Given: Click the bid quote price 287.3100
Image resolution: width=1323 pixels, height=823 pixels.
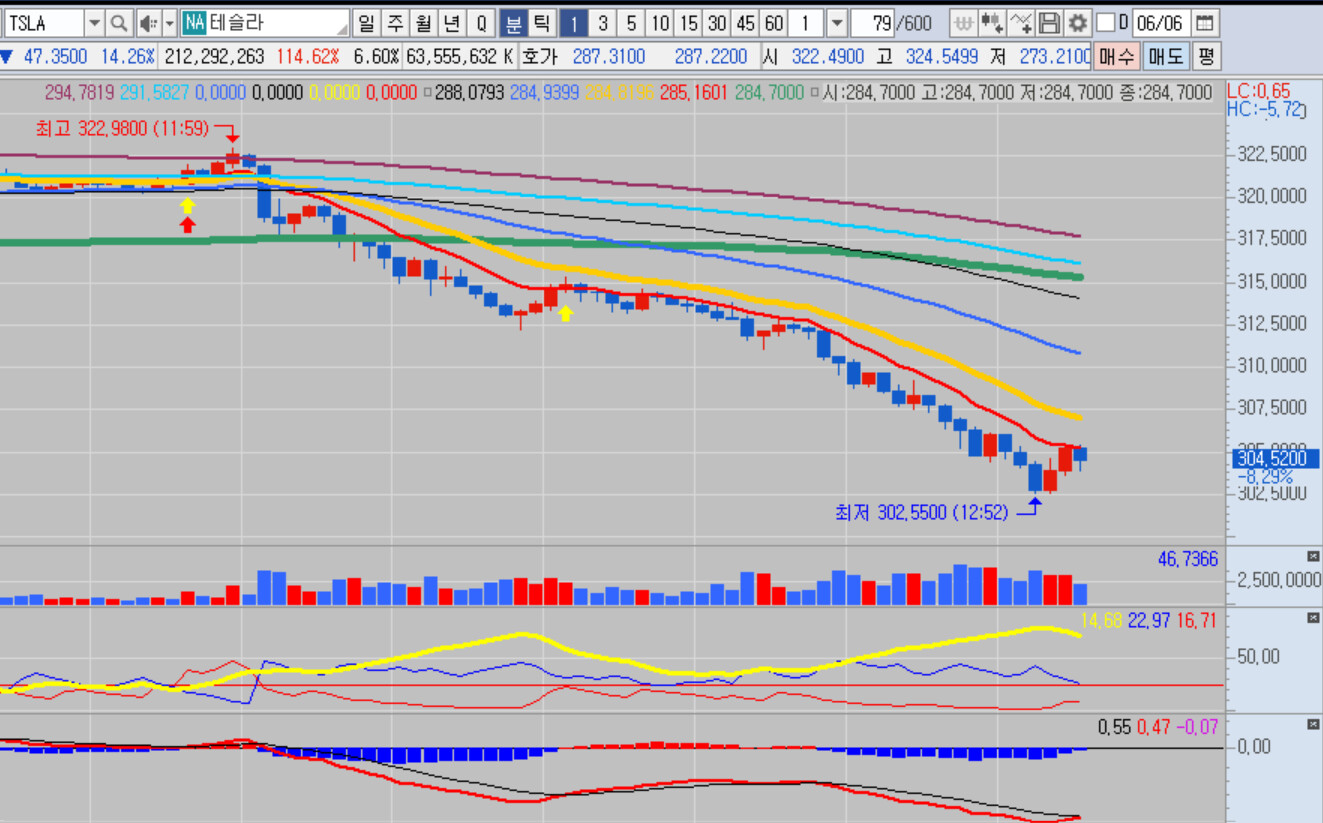Looking at the screenshot, I should [x=609, y=57].
